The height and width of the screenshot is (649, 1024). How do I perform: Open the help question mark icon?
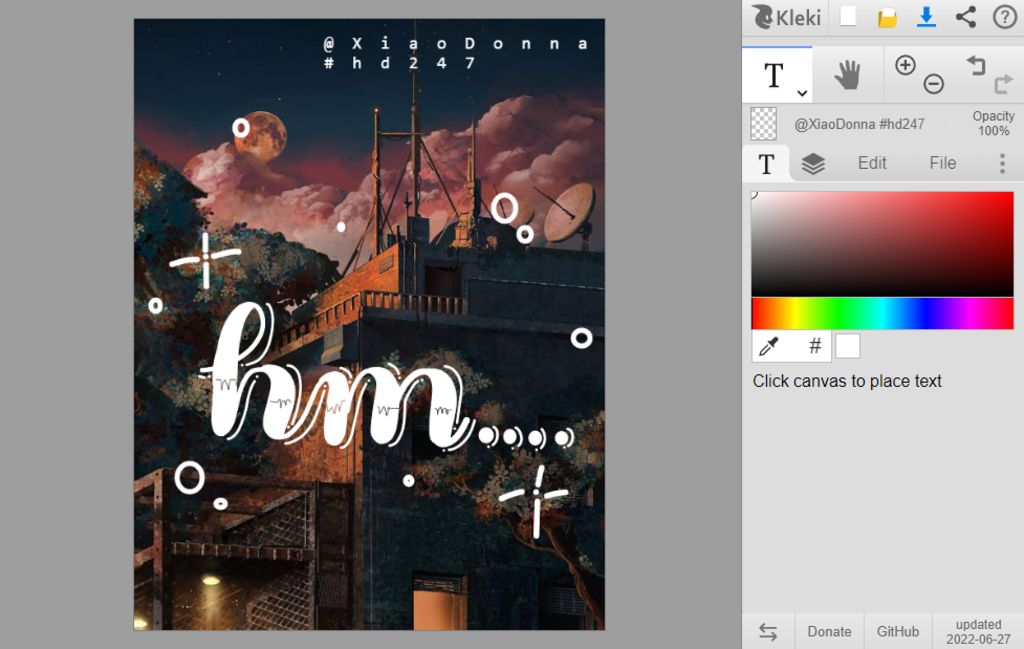click(x=1004, y=17)
